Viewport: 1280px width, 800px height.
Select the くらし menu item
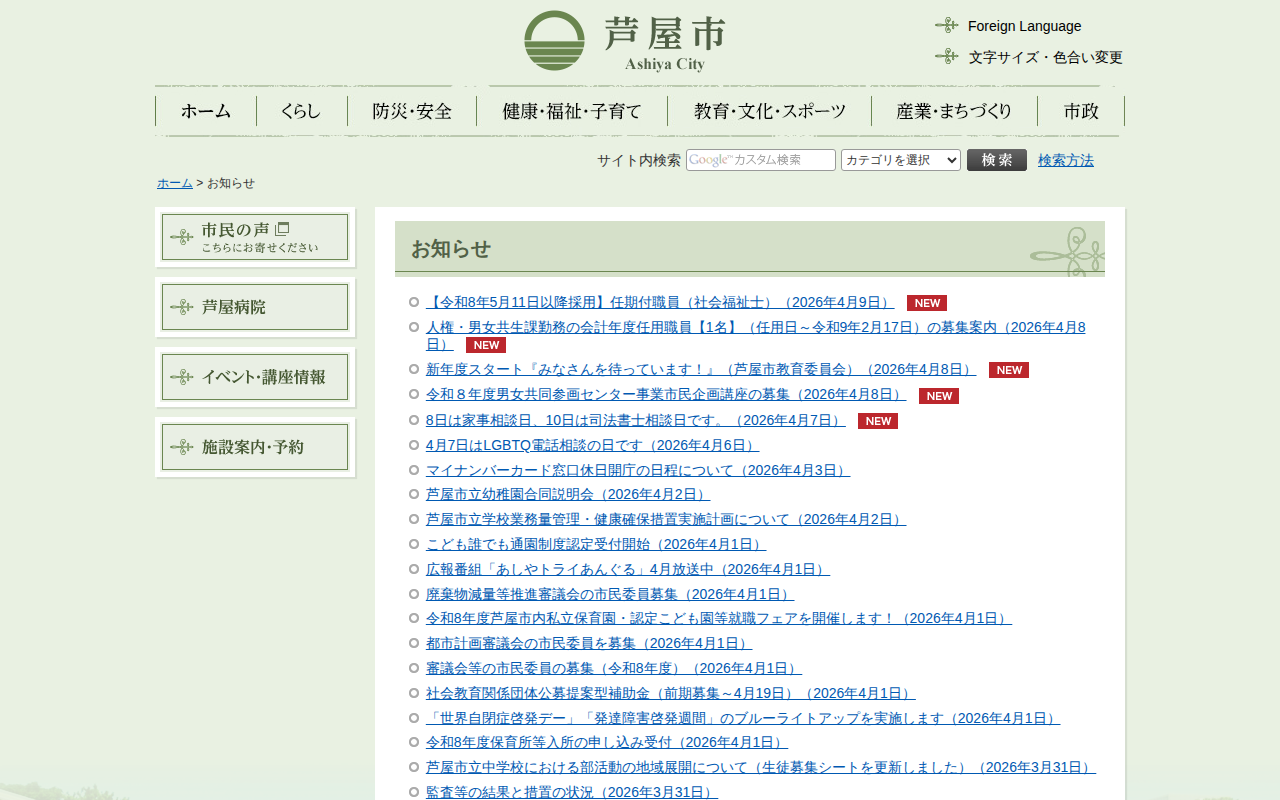tap(301, 111)
